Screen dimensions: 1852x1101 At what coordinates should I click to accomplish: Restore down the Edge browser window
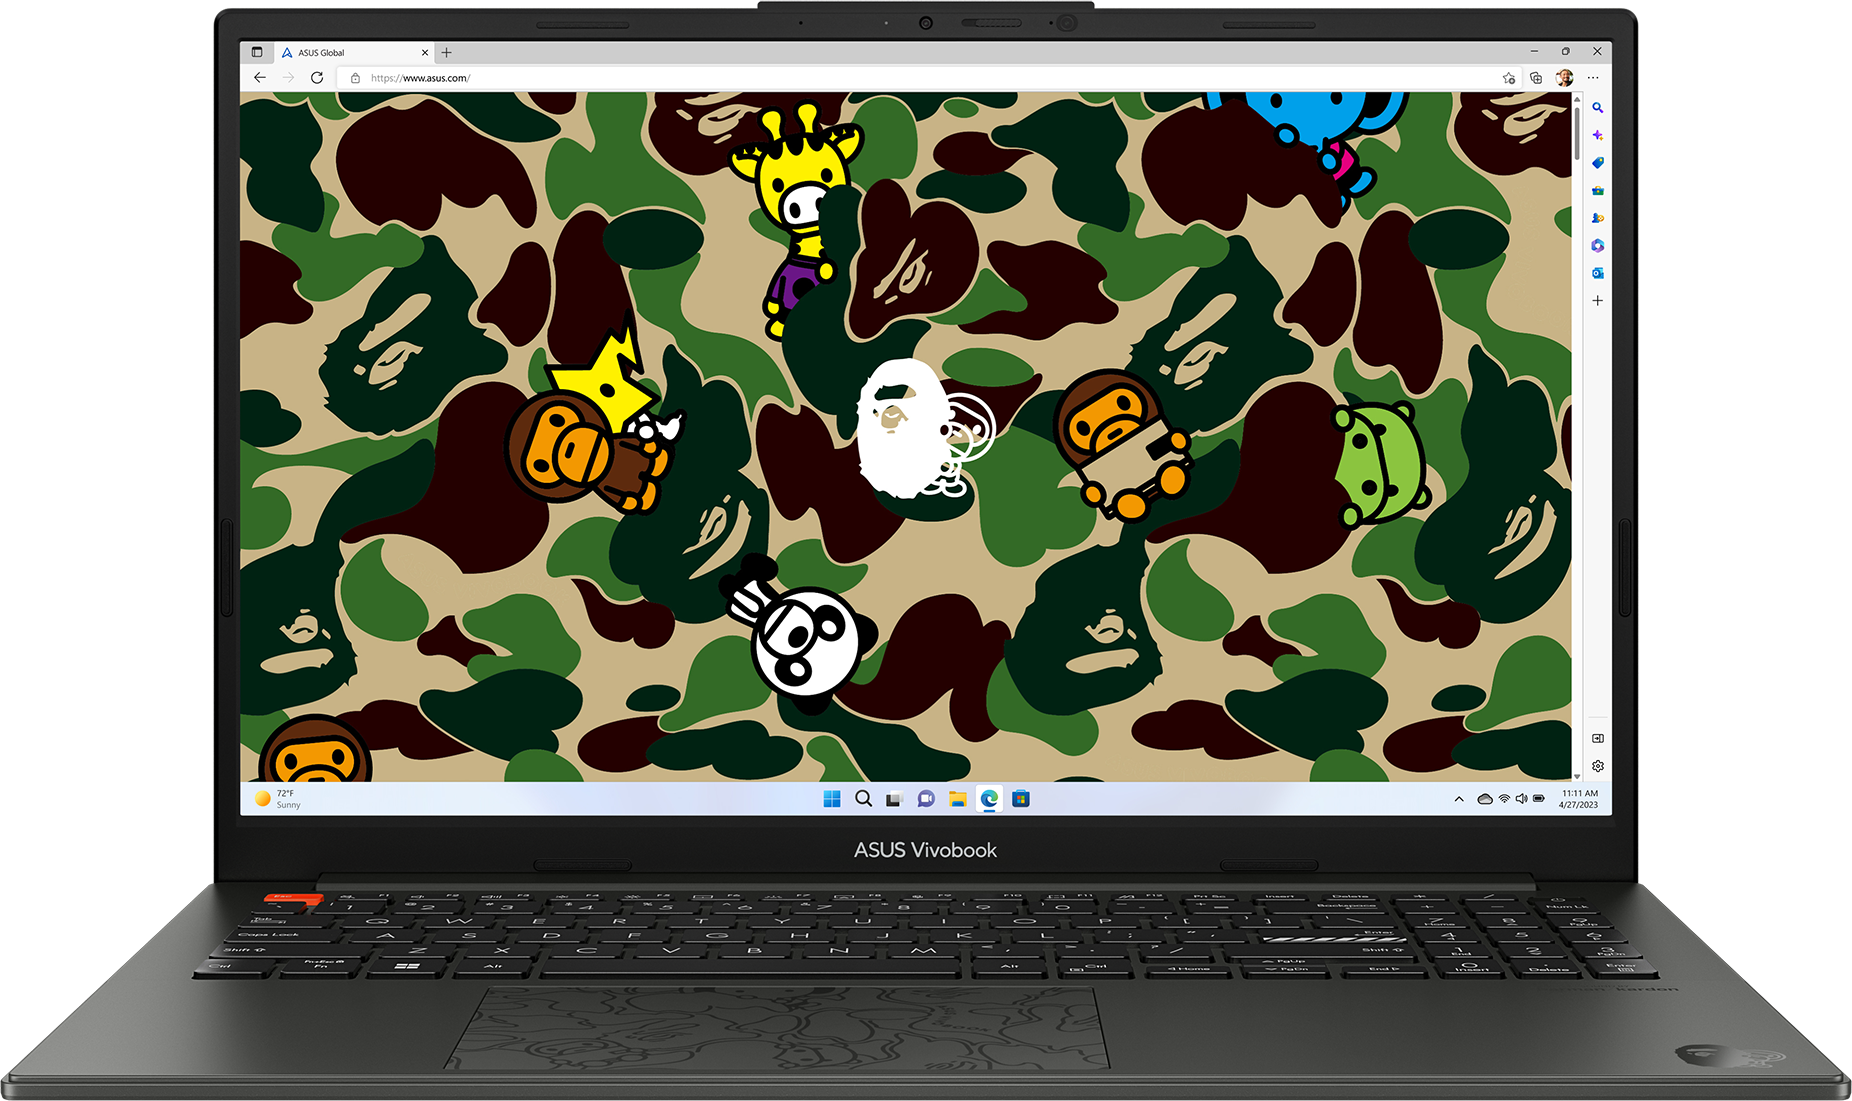(1566, 52)
